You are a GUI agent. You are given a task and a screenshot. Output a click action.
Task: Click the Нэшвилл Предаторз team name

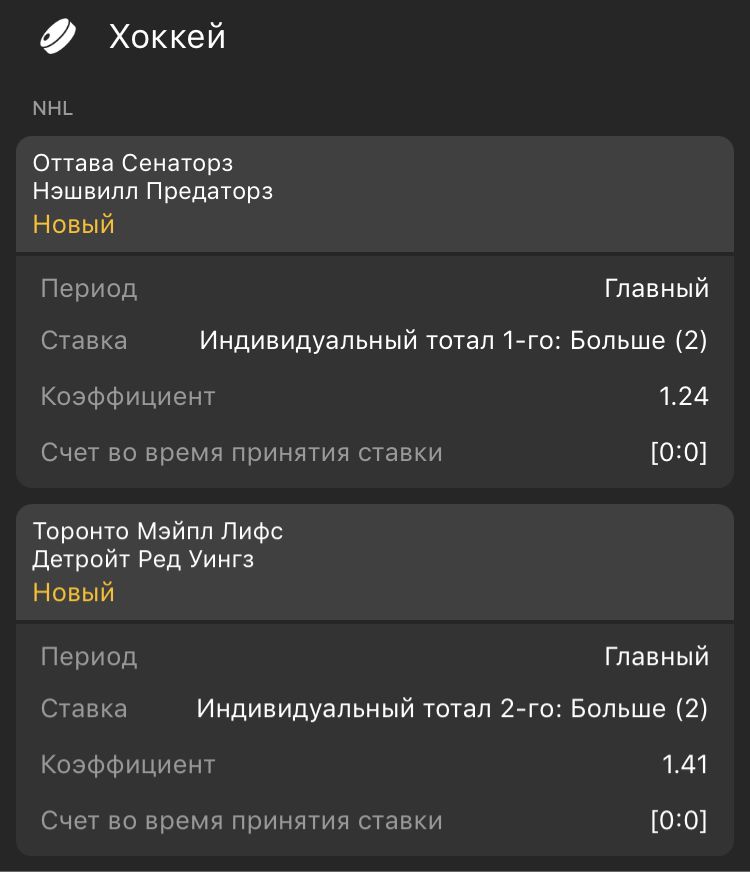click(x=153, y=191)
